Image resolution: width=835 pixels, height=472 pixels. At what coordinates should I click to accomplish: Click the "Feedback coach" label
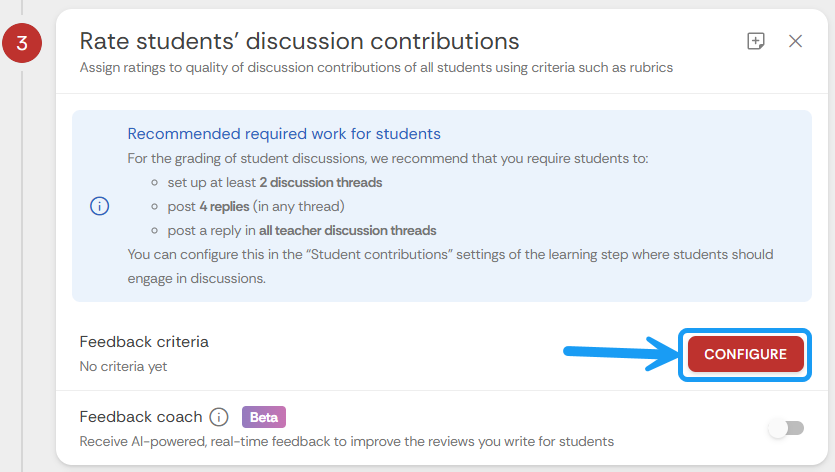click(x=141, y=417)
